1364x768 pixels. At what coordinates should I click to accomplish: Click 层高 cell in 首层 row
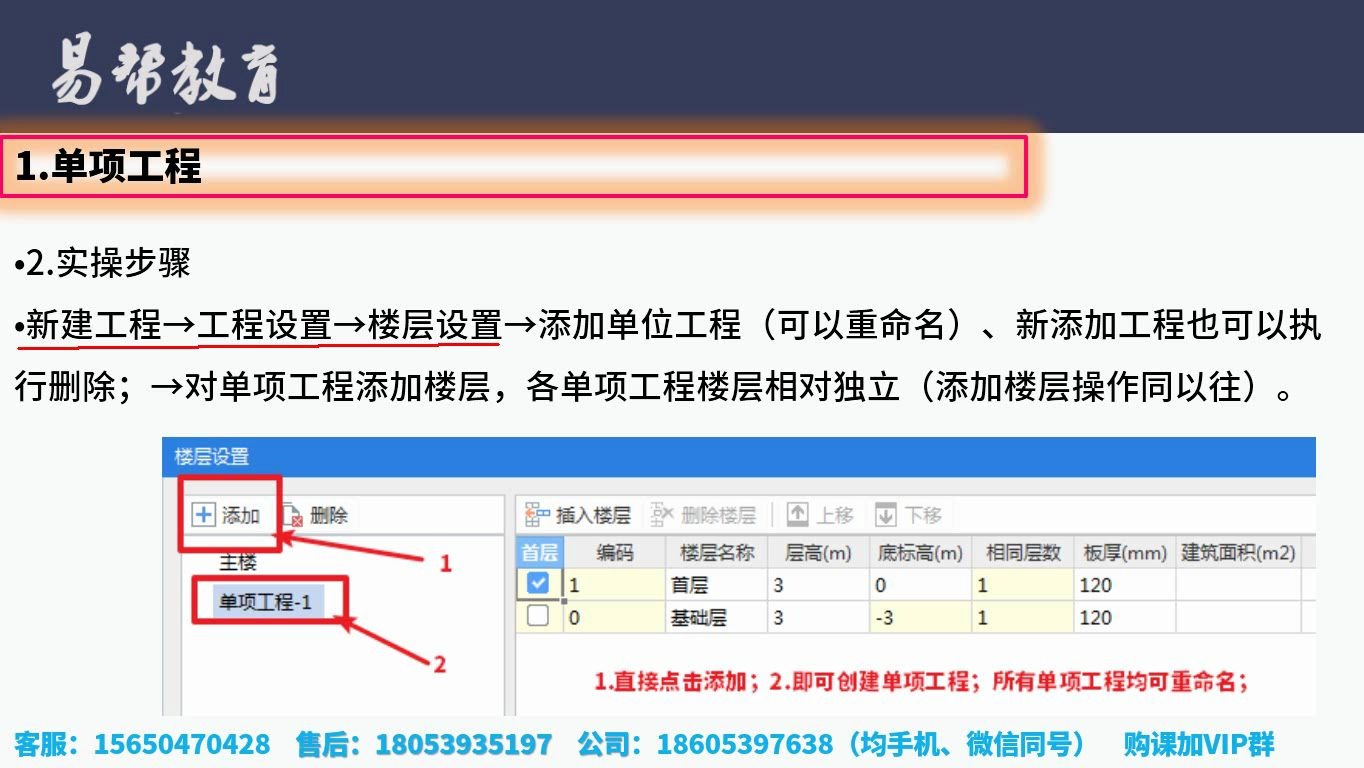click(819, 585)
